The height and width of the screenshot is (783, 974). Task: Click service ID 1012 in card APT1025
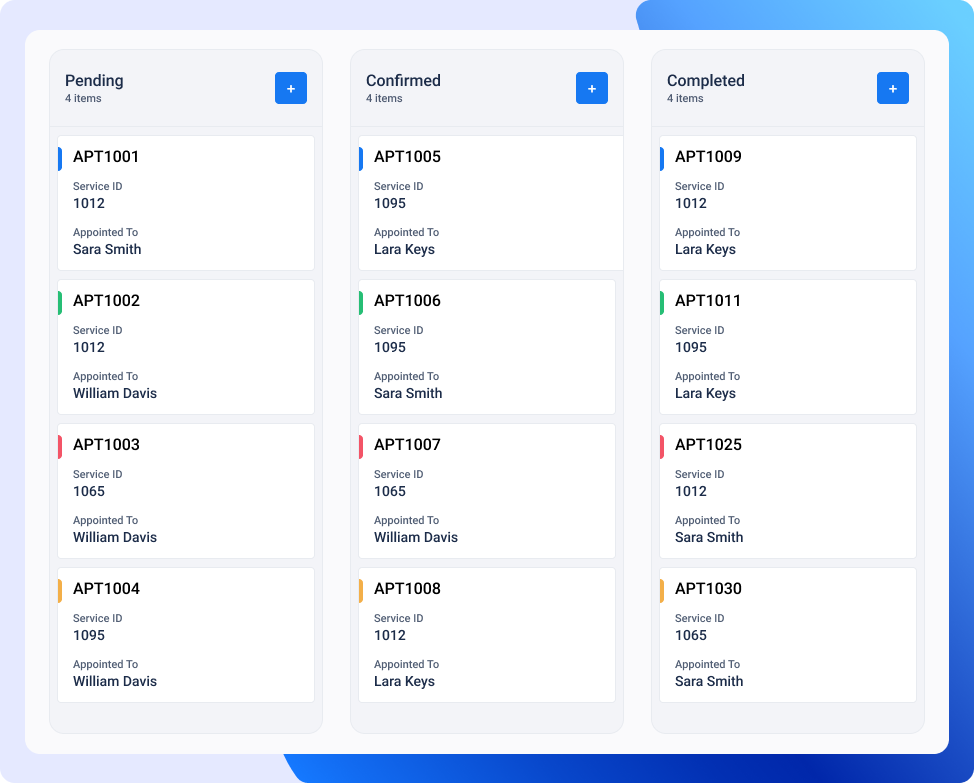point(691,491)
